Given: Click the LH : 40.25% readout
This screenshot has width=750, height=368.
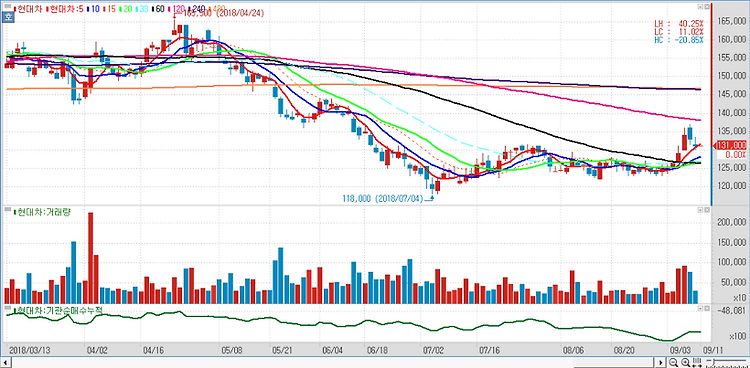Looking at the screenshot, I should tap(679, 23).
